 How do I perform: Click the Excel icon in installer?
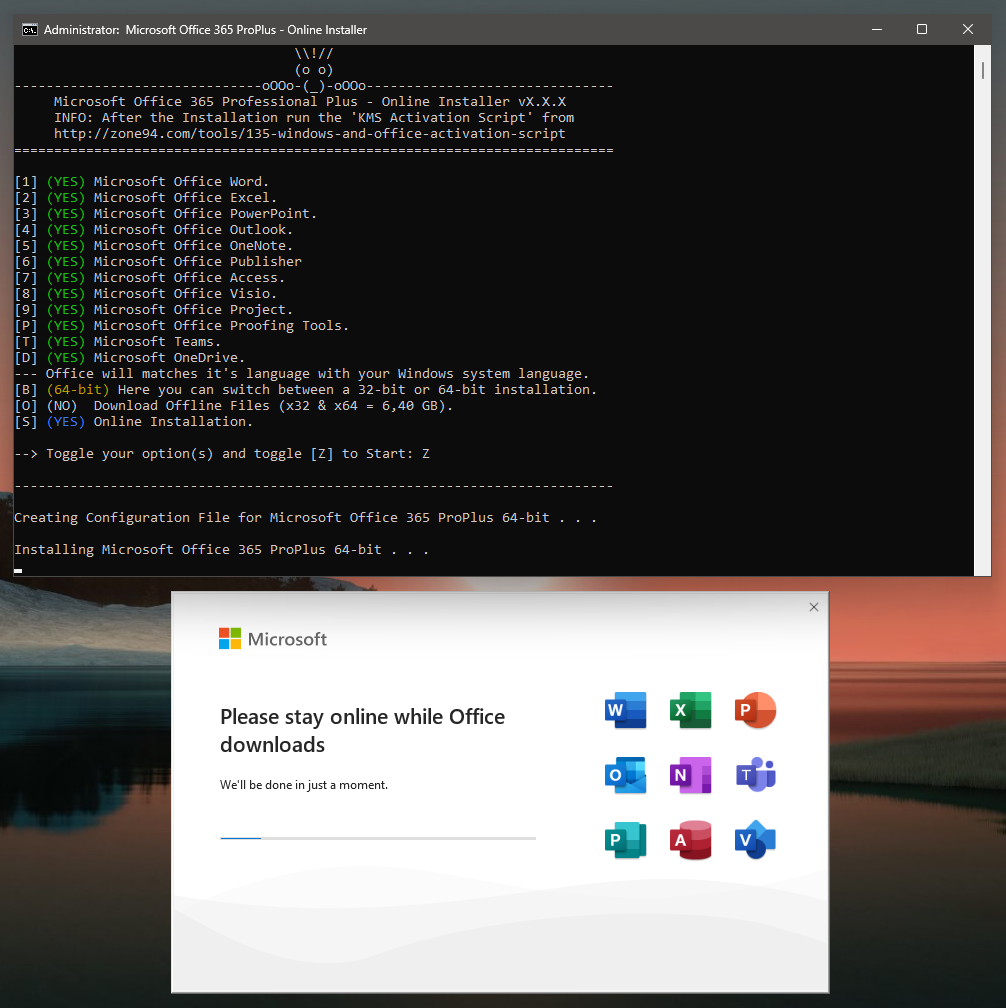690,711
